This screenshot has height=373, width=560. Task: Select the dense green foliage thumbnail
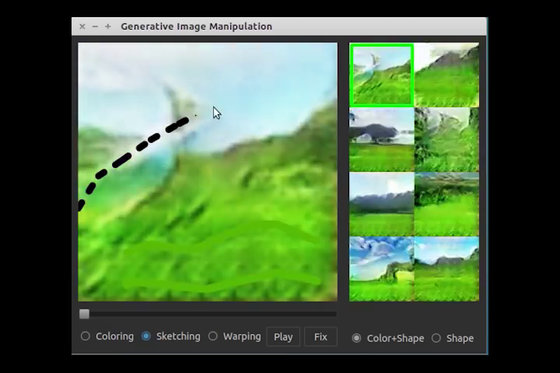point(447,140)
